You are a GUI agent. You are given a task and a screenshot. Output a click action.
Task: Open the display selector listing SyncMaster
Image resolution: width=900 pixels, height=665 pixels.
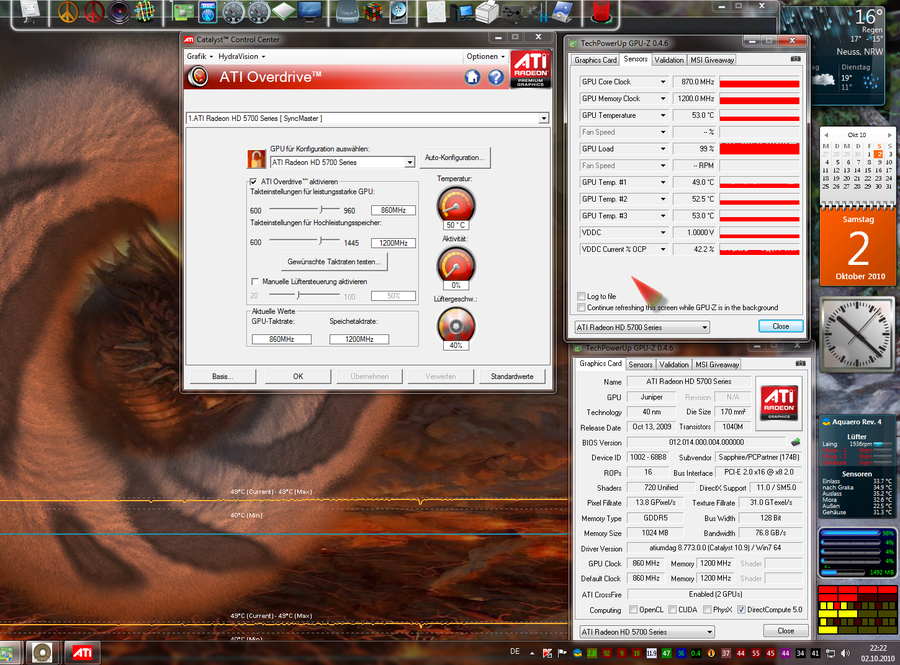[x=367, y=118]
